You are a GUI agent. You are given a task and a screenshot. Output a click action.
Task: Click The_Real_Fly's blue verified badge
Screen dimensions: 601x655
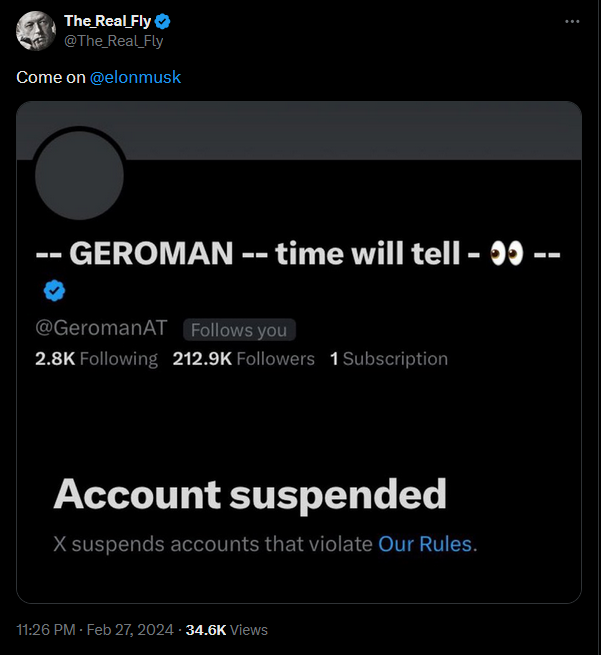[162, 21]
